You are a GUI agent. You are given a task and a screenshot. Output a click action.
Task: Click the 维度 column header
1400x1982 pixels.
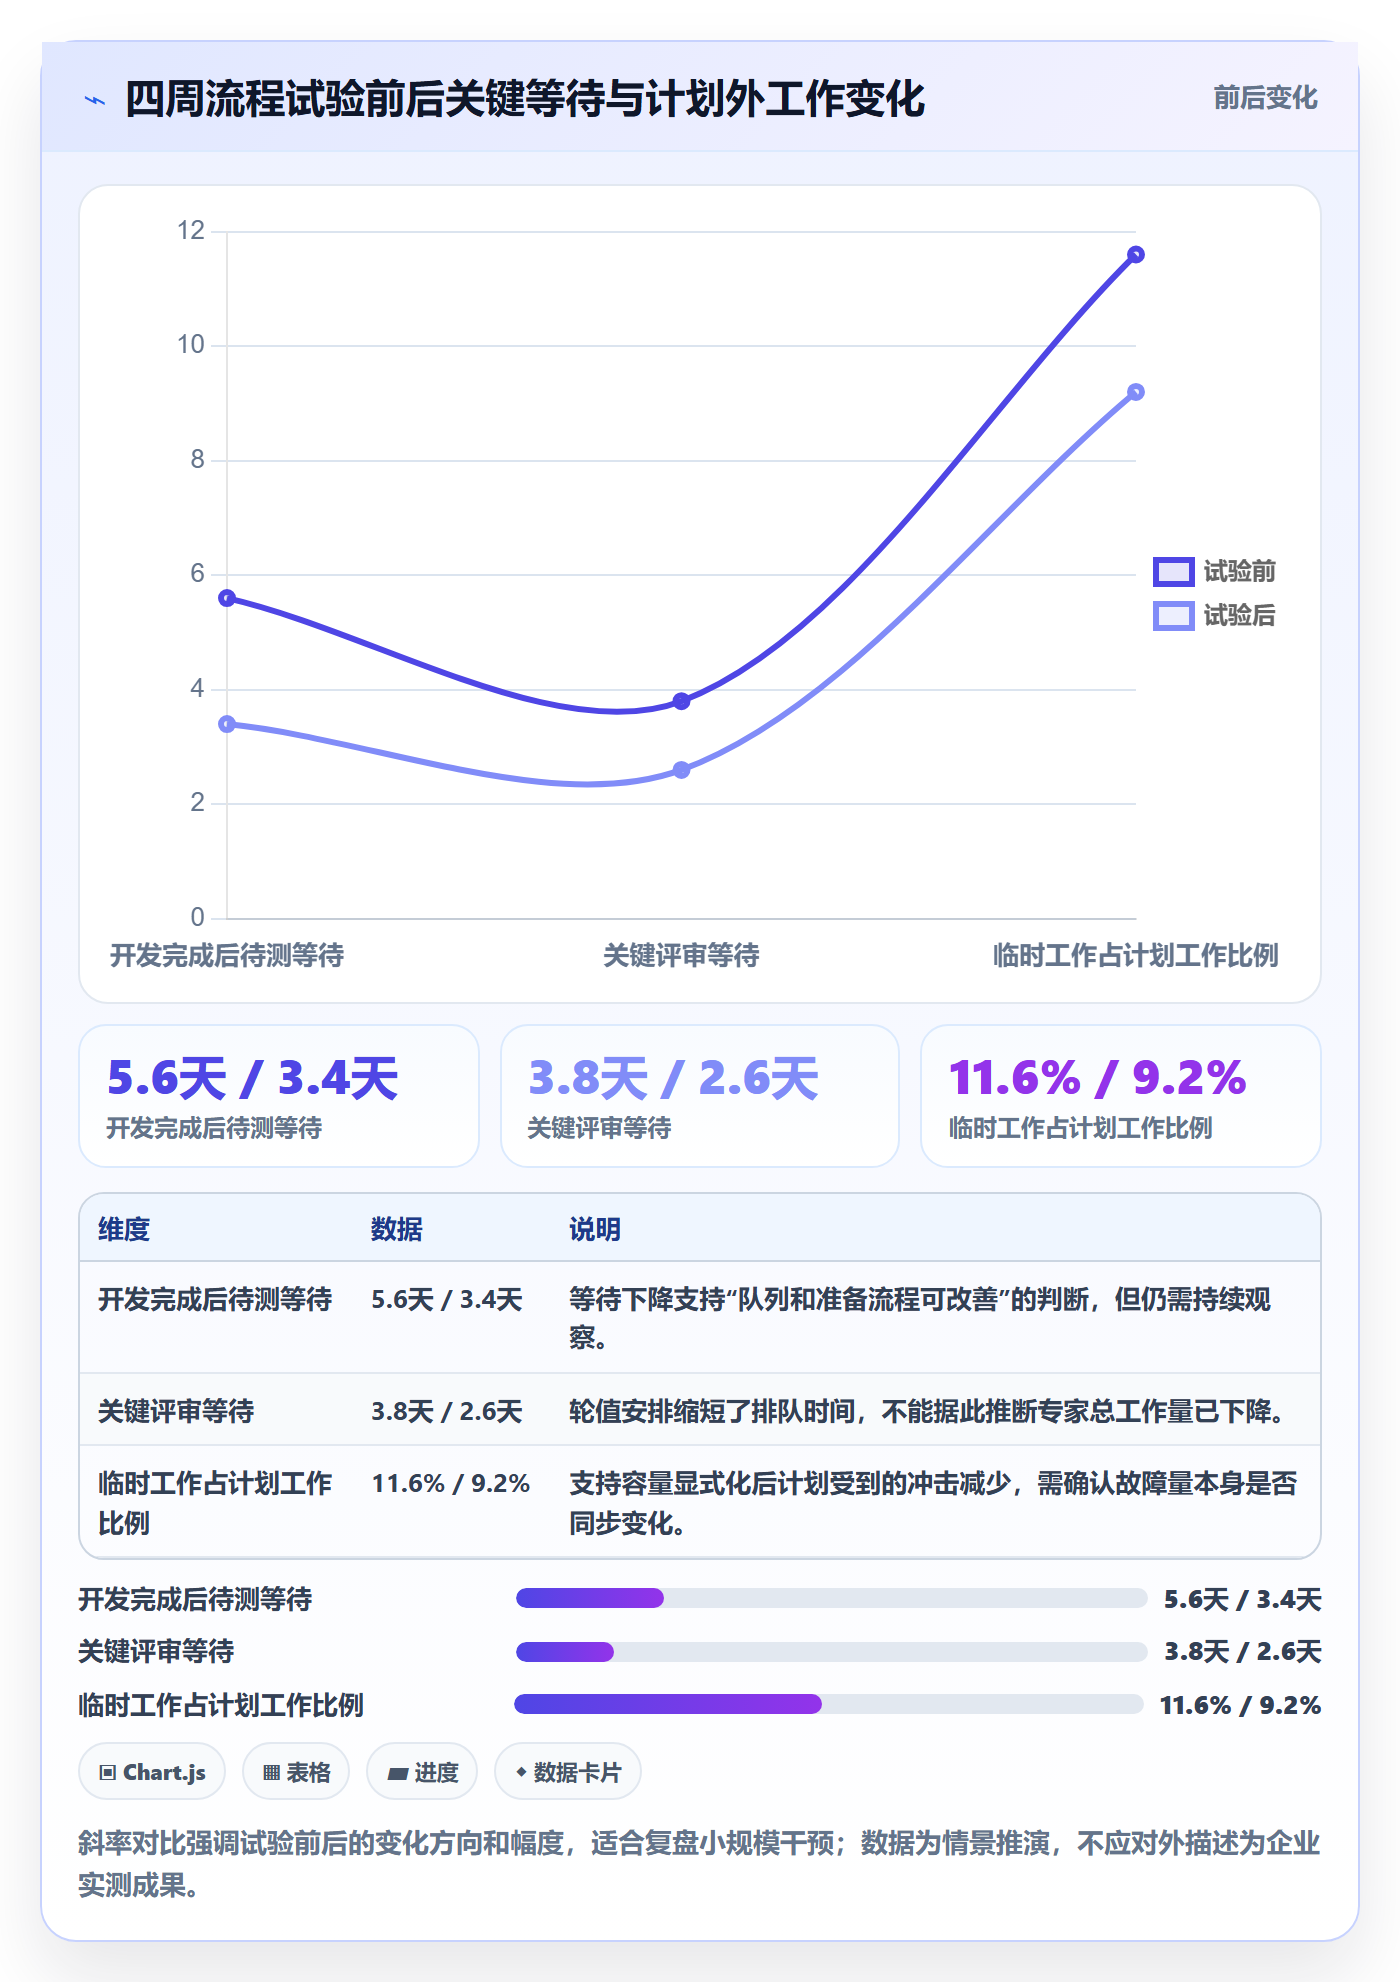coord(124,1229)
